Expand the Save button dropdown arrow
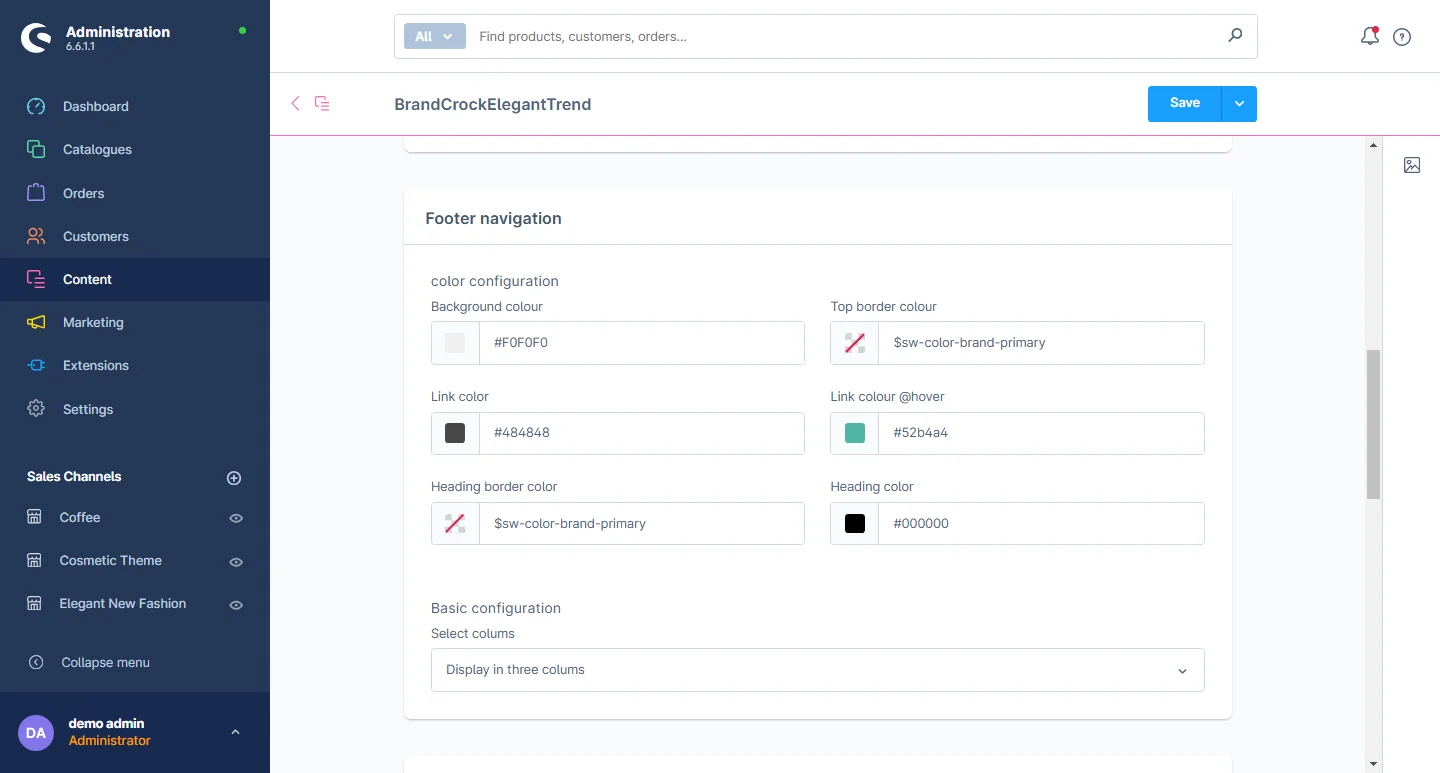Image resolution: width=1440 pixels, height=773 pixels. tap(1239, 103)
